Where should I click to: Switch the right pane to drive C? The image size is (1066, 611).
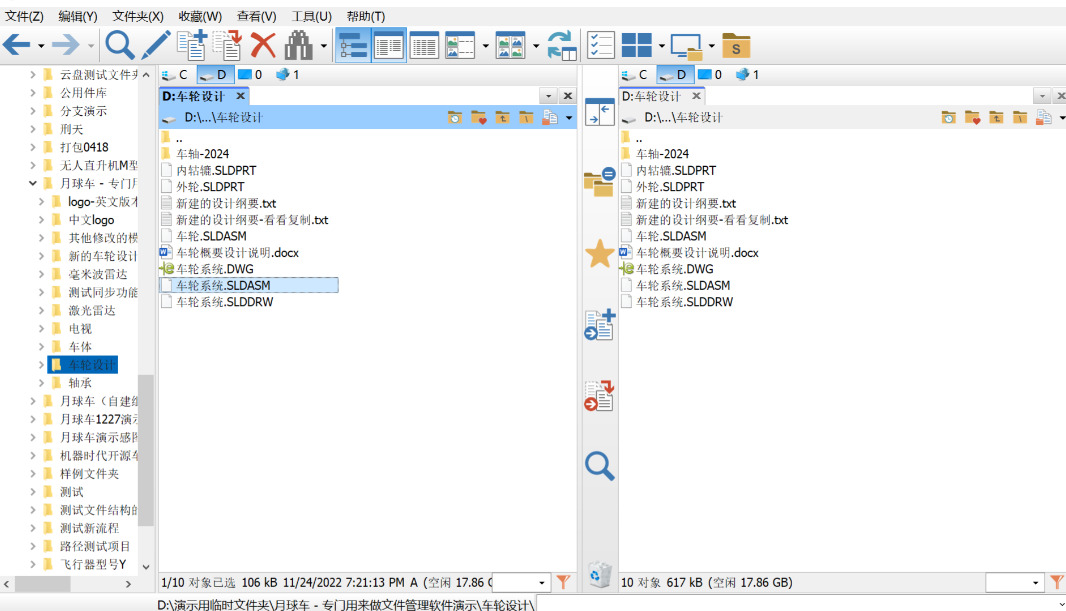(635, 75)
